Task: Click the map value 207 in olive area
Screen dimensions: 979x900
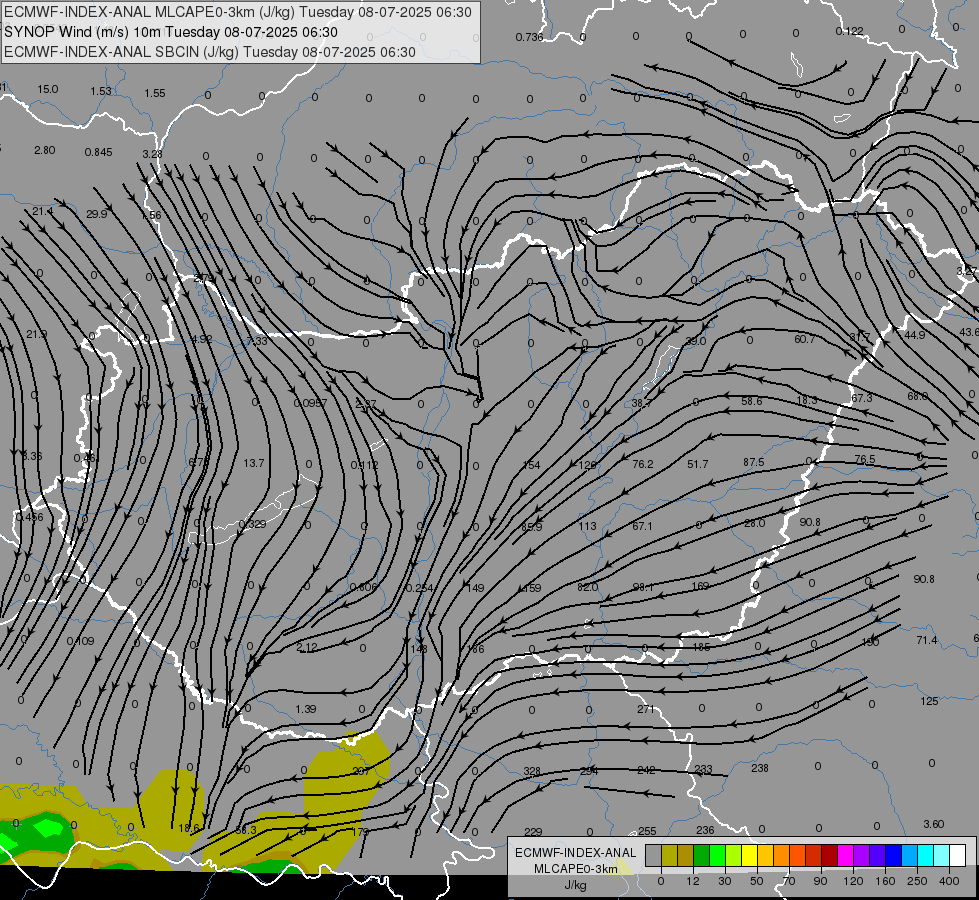Action: click(x=362, y=771)
